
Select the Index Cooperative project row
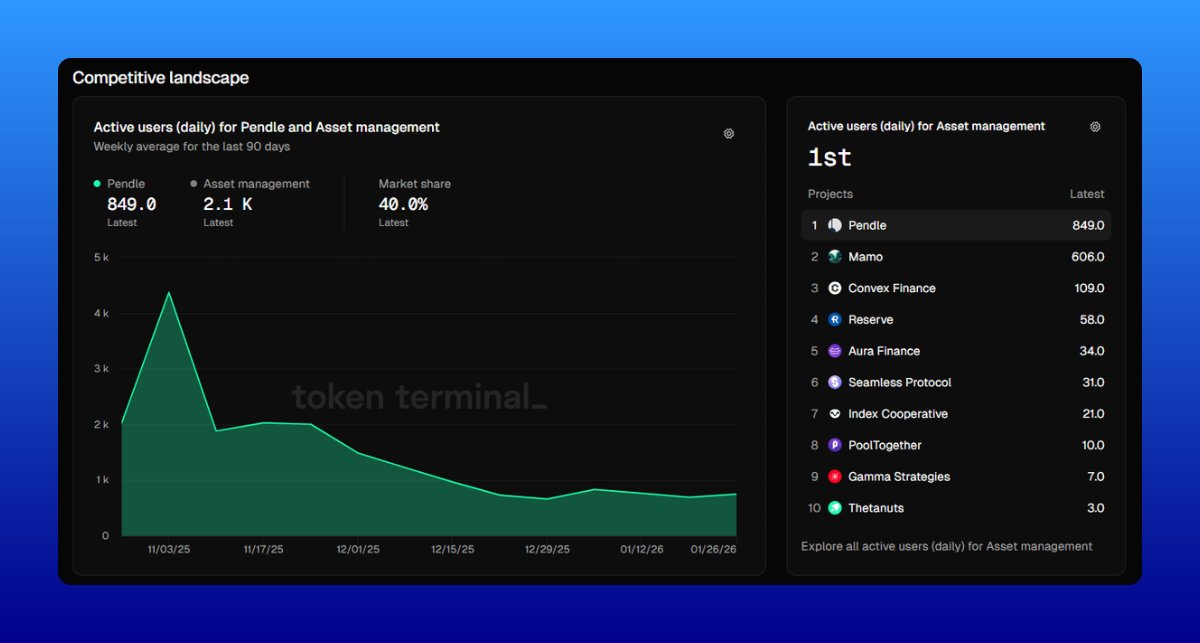(x=955, y=414)
